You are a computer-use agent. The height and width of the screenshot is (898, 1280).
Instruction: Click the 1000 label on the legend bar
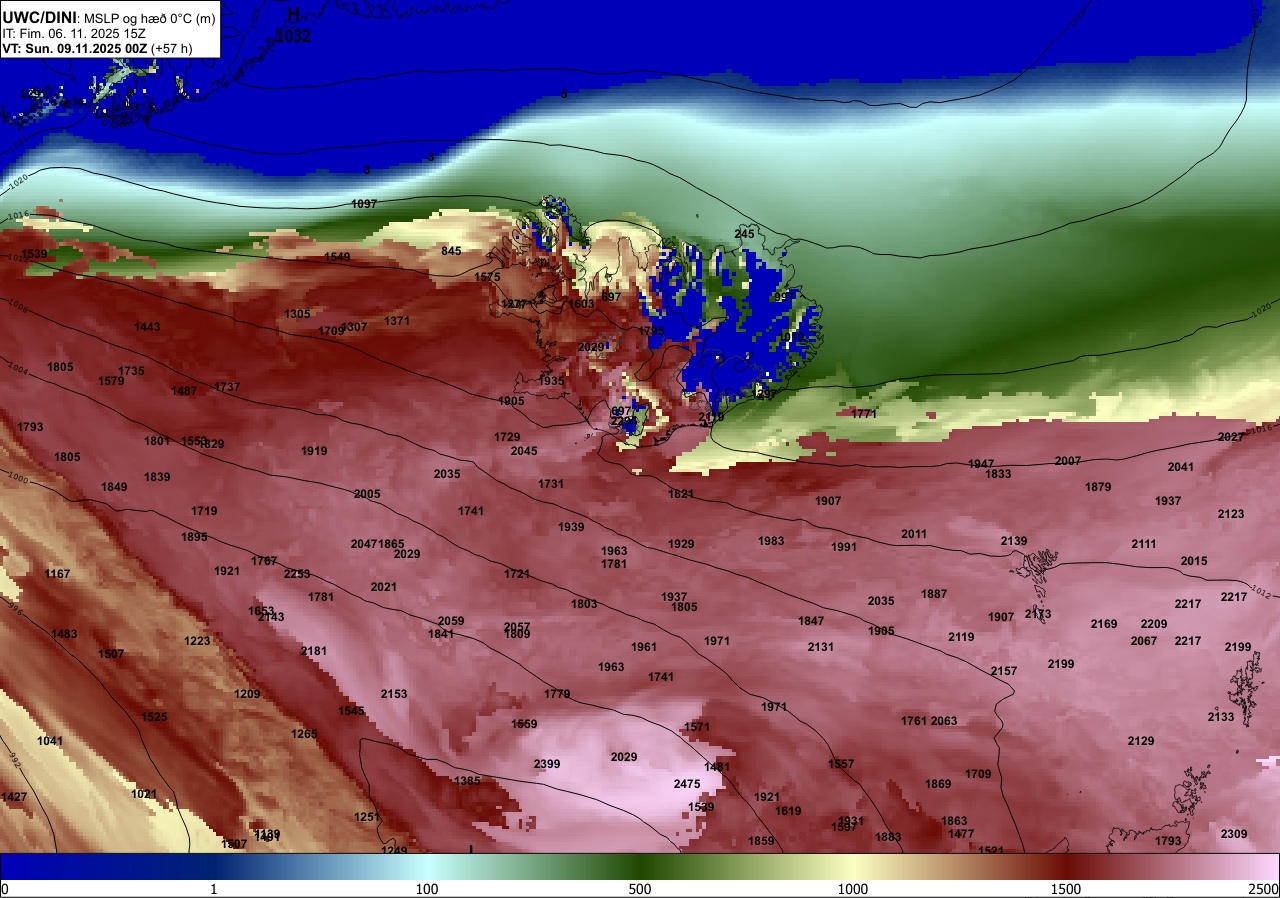(x=852, y=889)
